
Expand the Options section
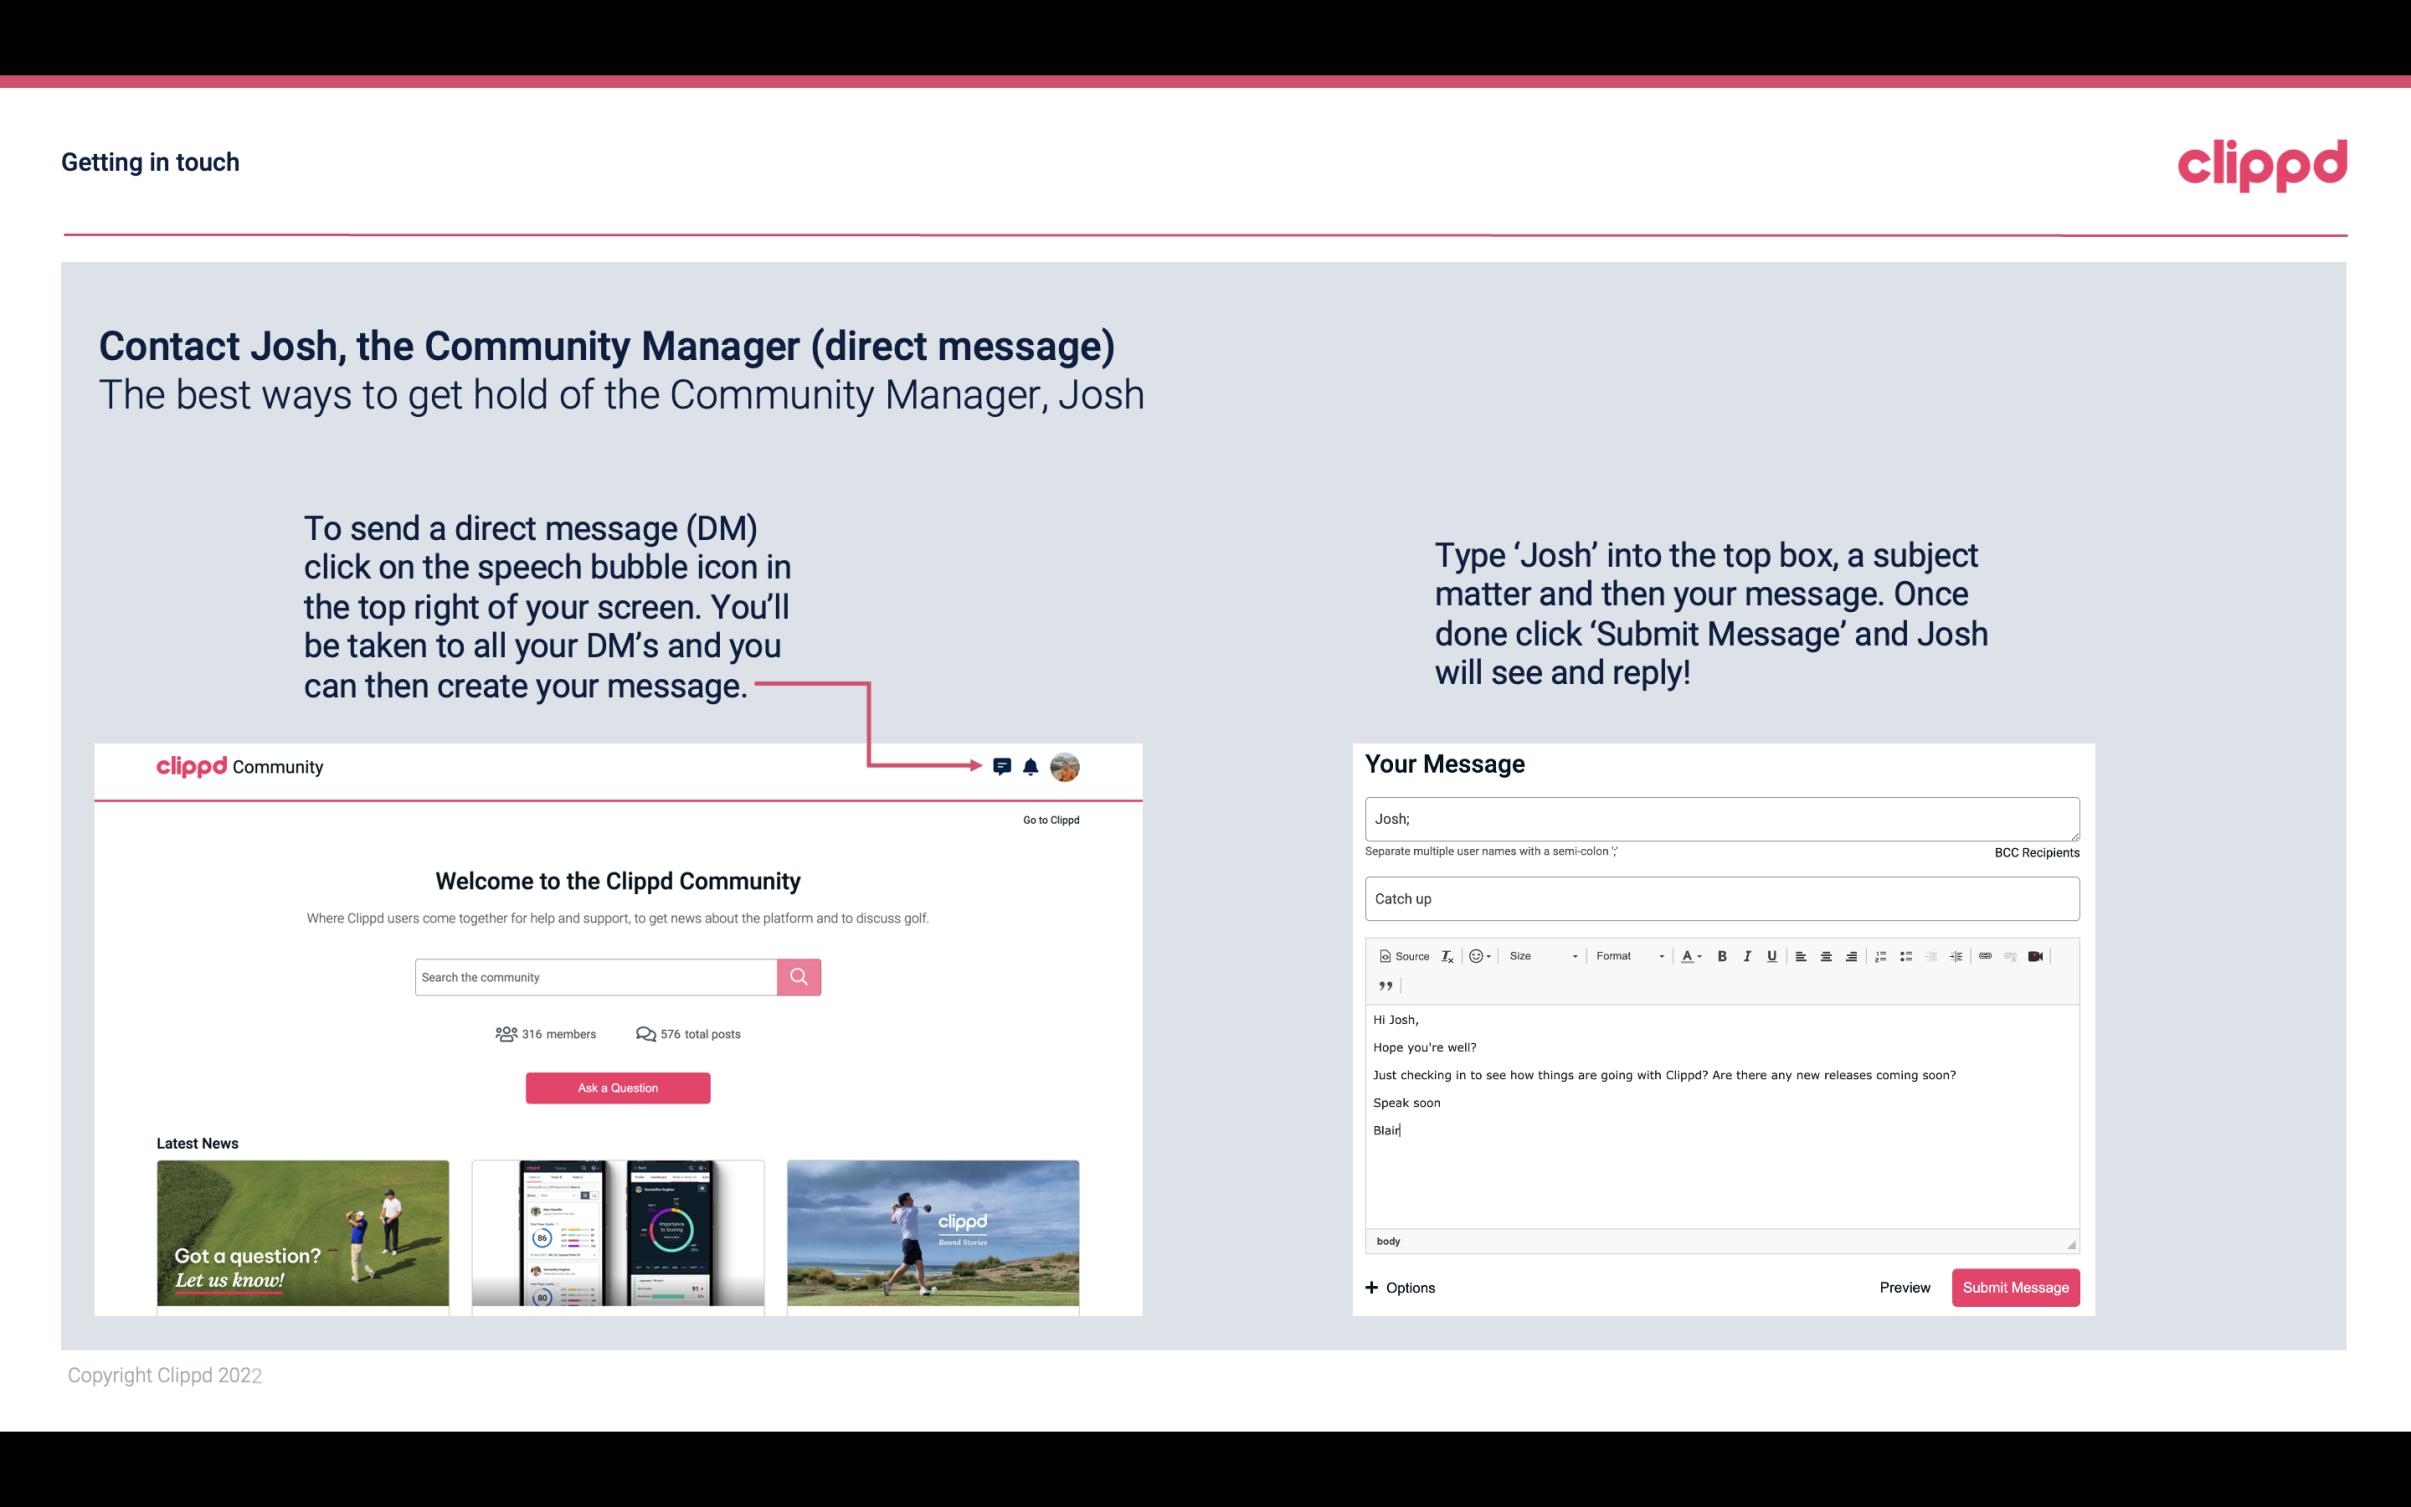tap(1397, 1288)
